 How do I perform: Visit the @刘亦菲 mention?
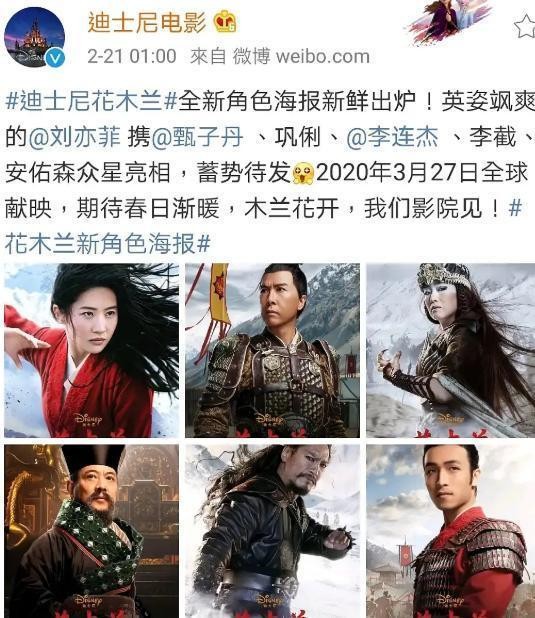75,138
